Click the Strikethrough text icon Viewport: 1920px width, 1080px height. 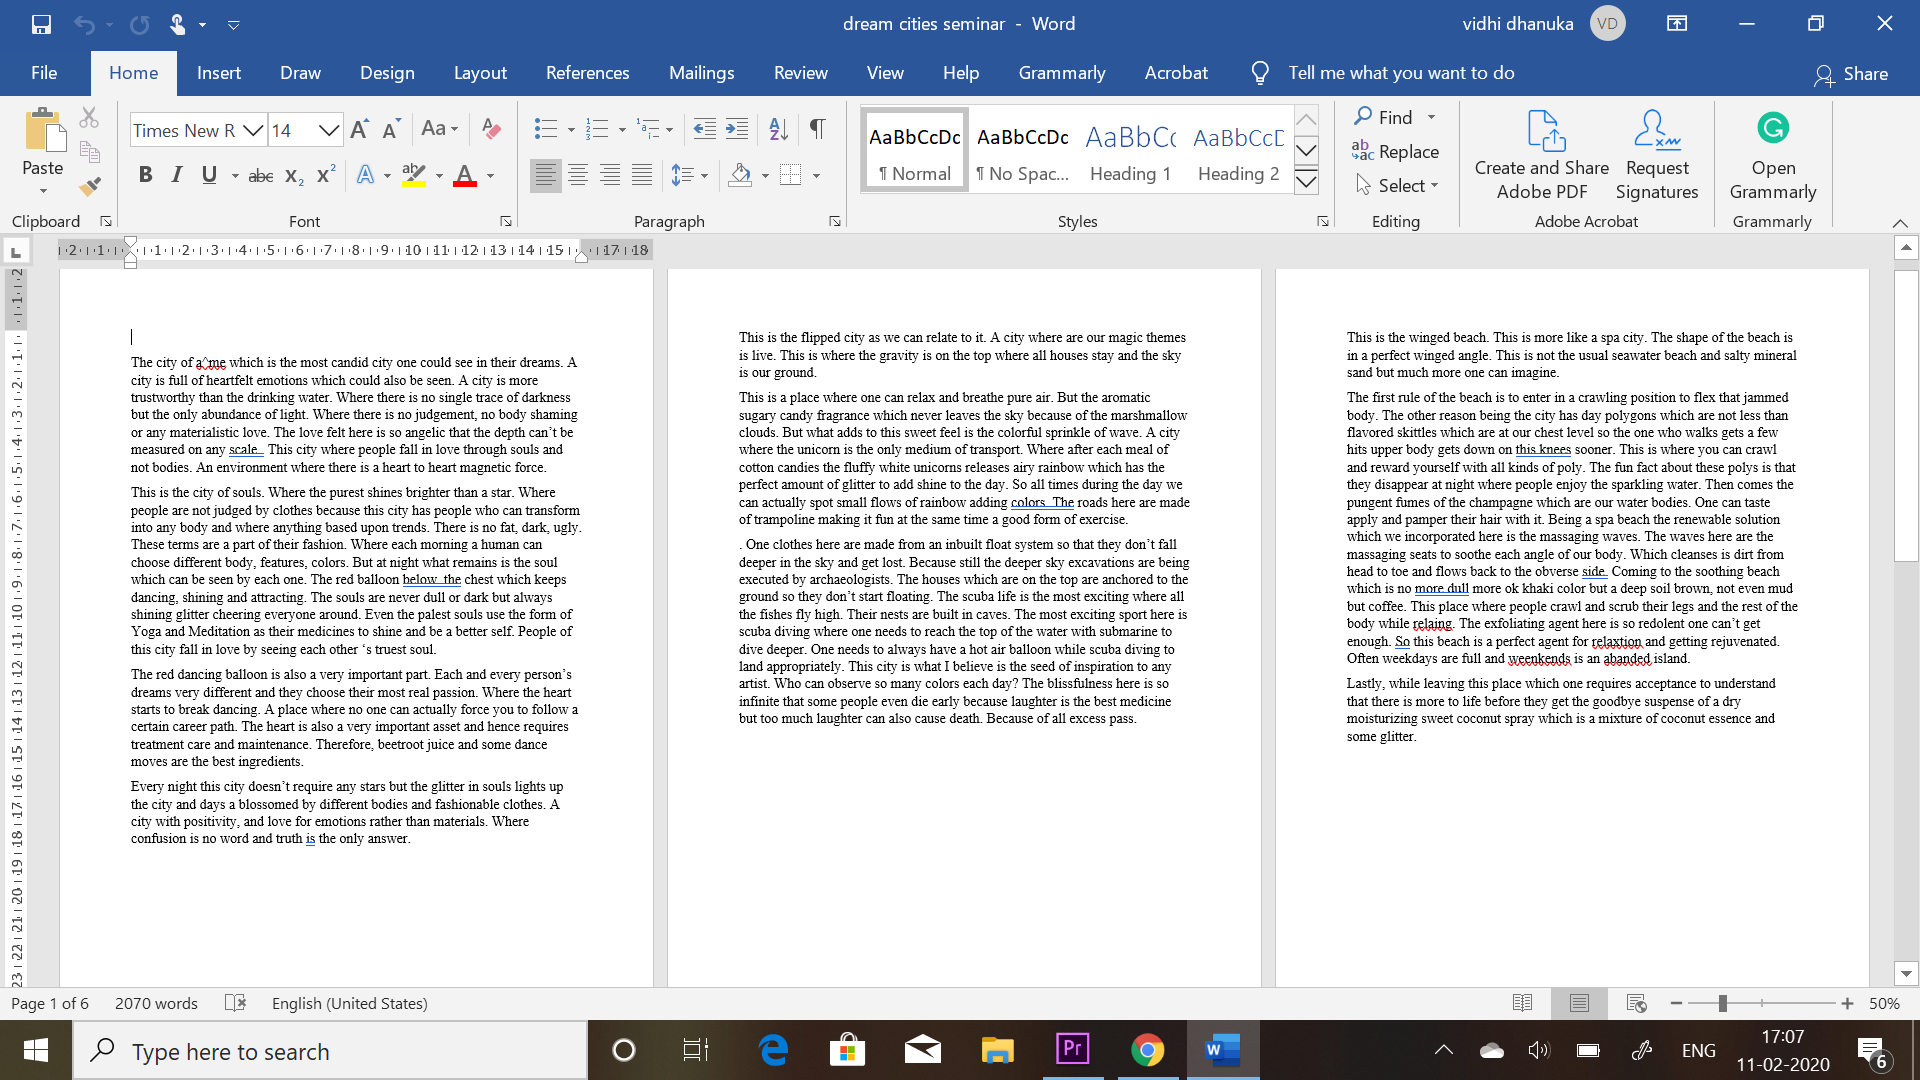(260, 175)
